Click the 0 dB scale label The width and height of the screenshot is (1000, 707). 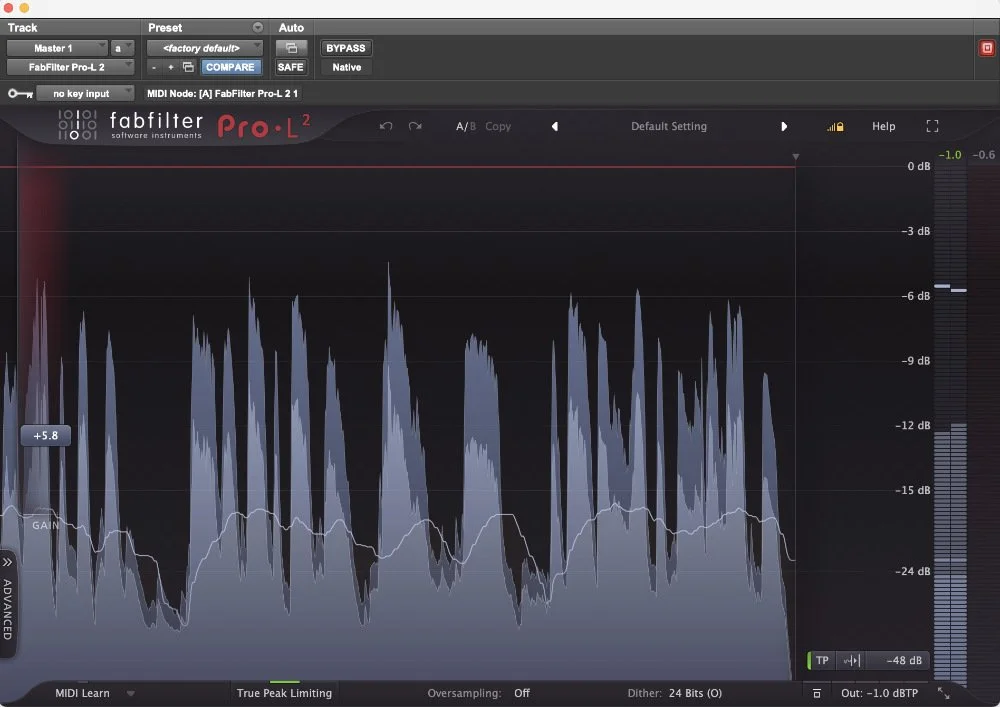tap(918, 166)
